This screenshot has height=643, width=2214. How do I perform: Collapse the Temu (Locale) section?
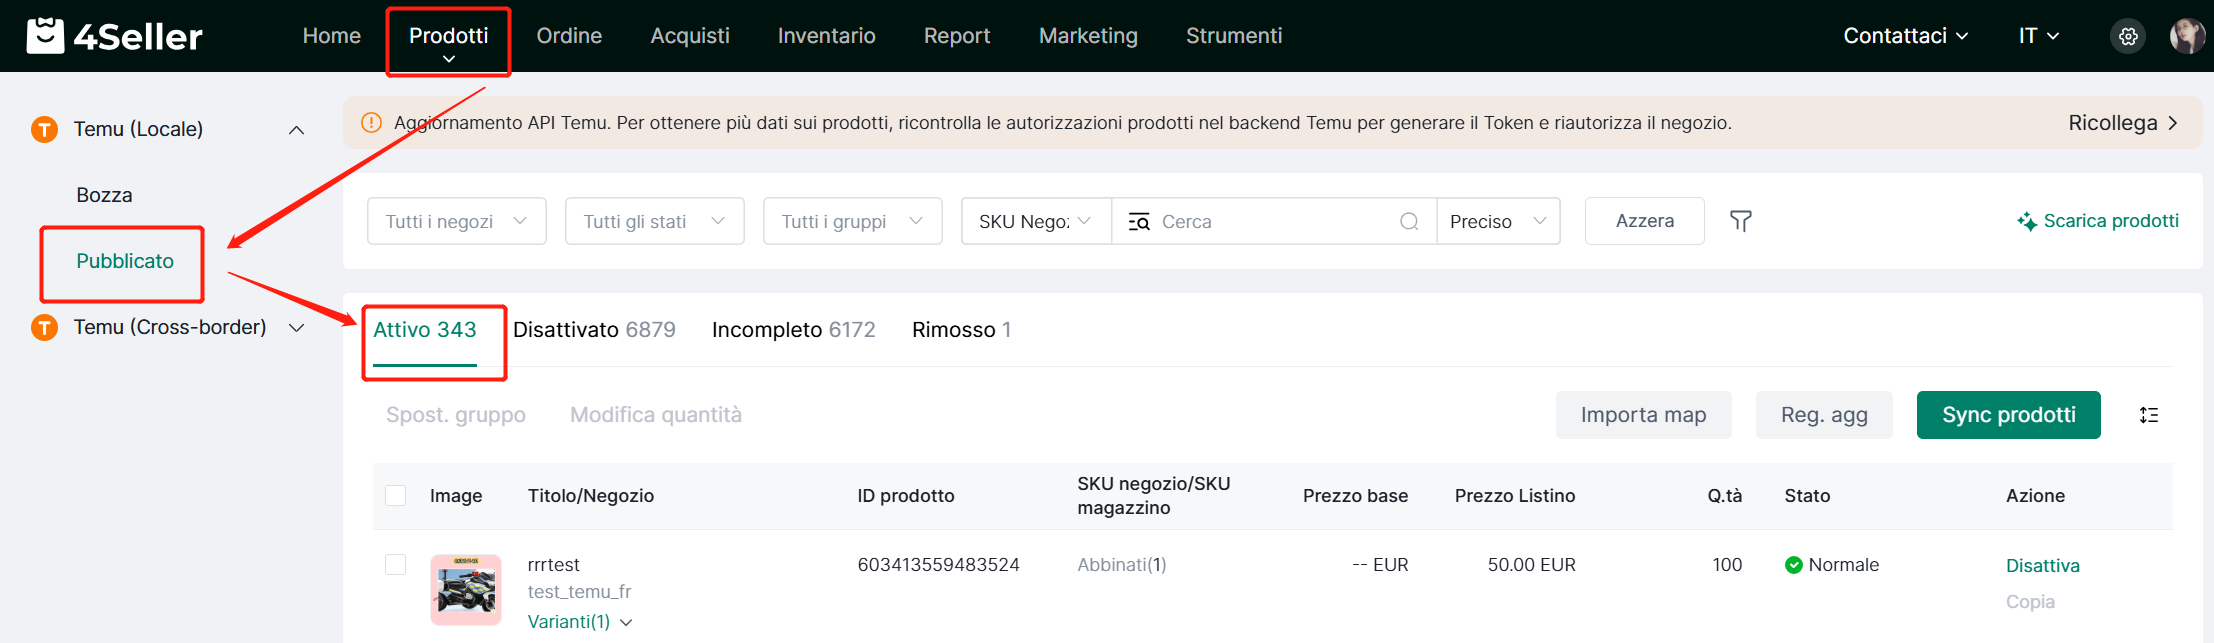click(x=296, y=130)
